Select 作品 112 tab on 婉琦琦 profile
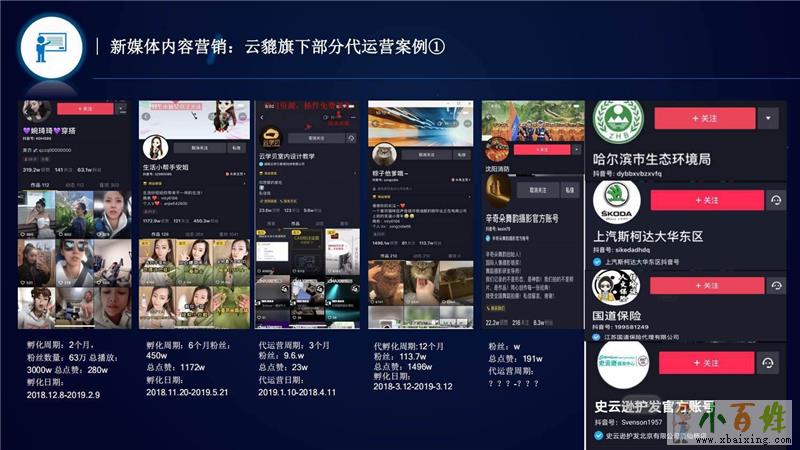Screen dimensions: 800x450 pyautogui.click(x=42, y=184)
